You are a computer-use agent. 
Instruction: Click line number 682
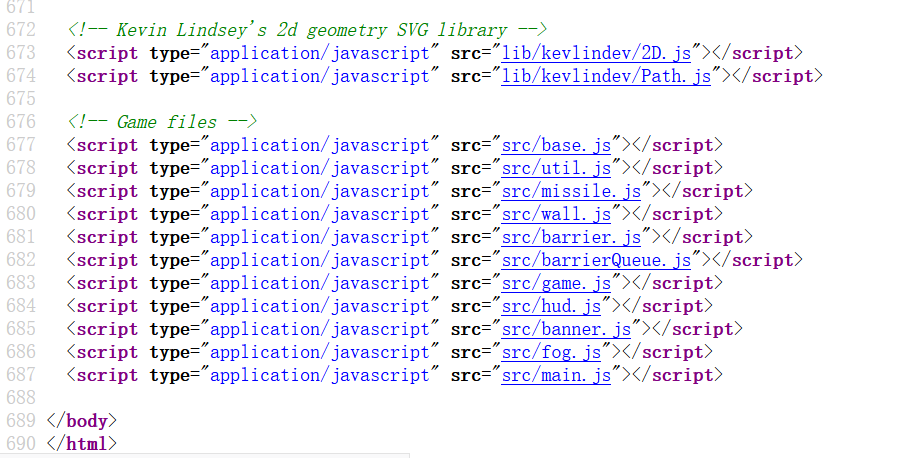tap(21, 260)
